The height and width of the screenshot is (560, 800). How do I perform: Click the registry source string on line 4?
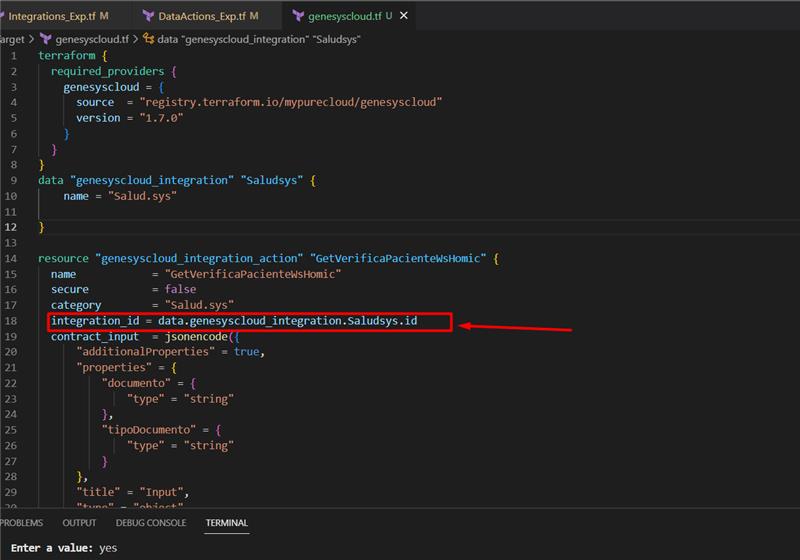tap(291, 103)
